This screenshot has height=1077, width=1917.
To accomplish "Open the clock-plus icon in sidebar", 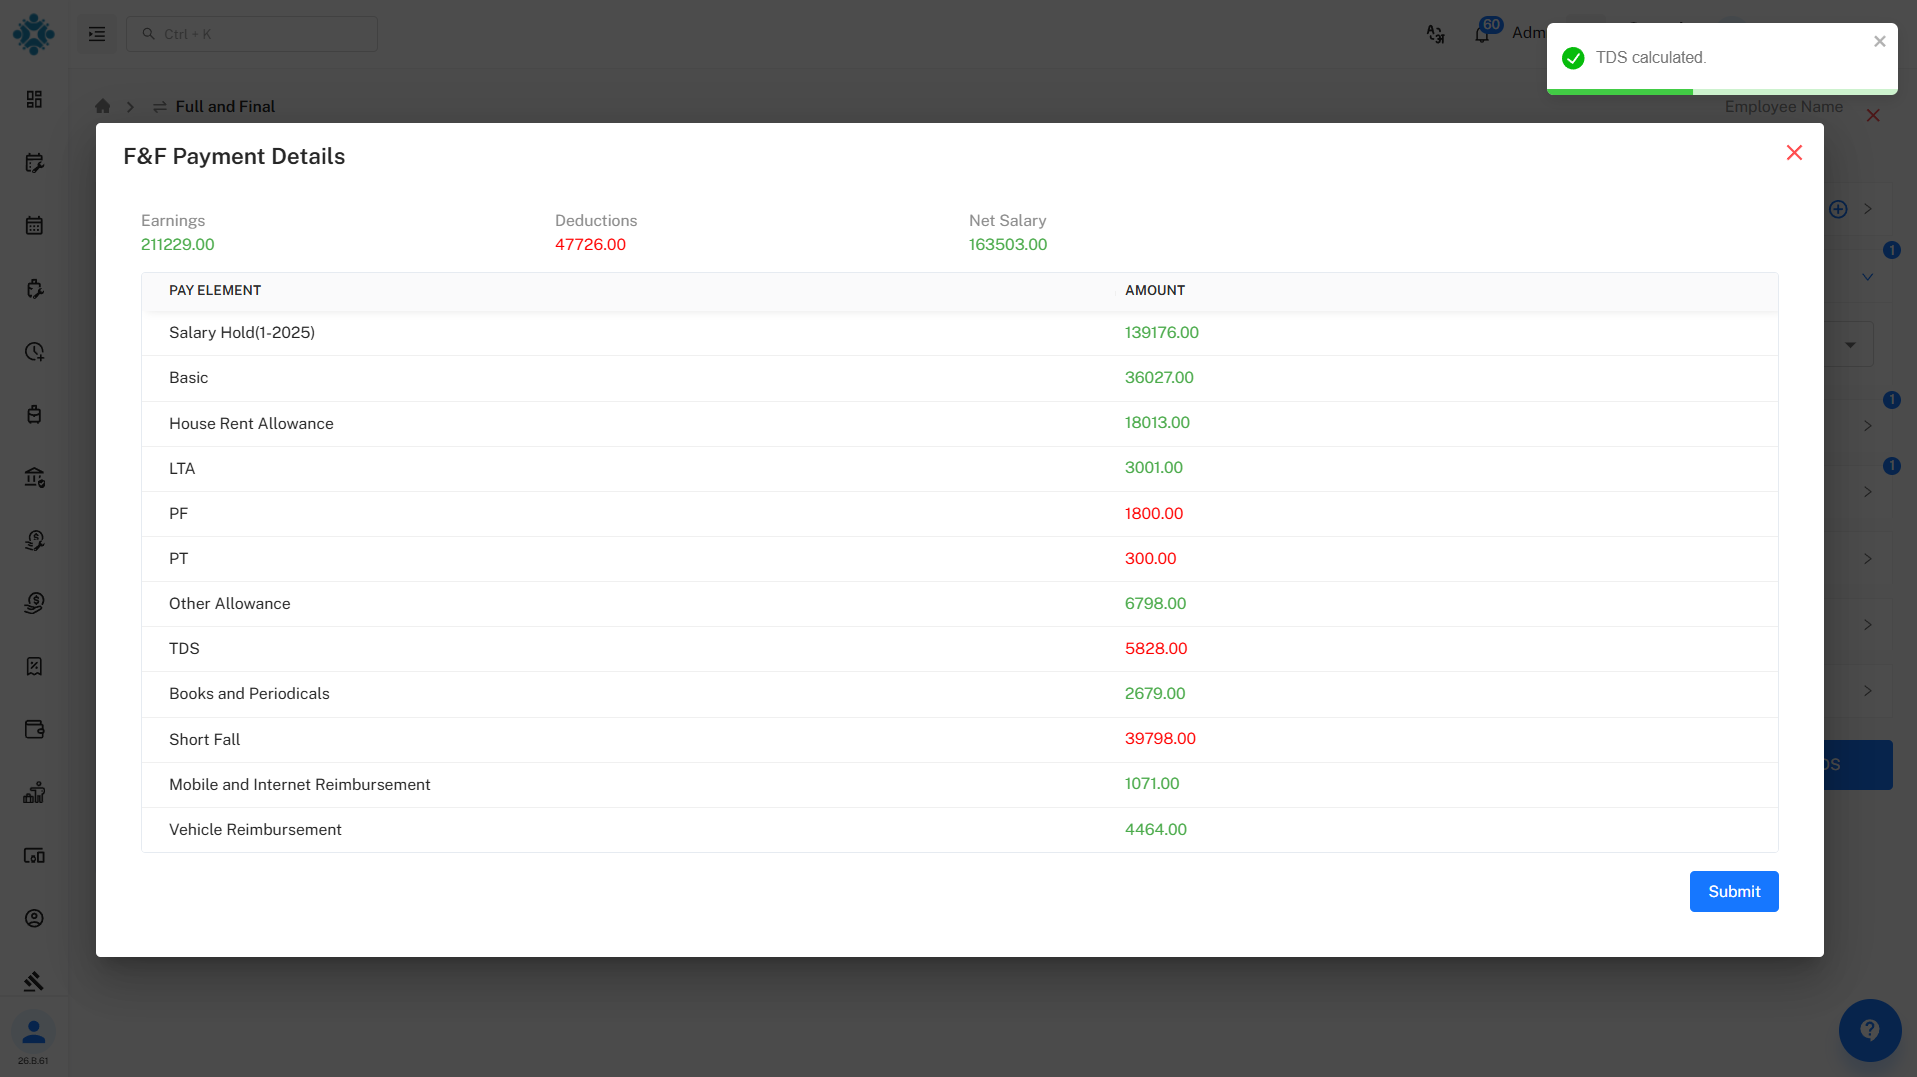I will 34,351.
